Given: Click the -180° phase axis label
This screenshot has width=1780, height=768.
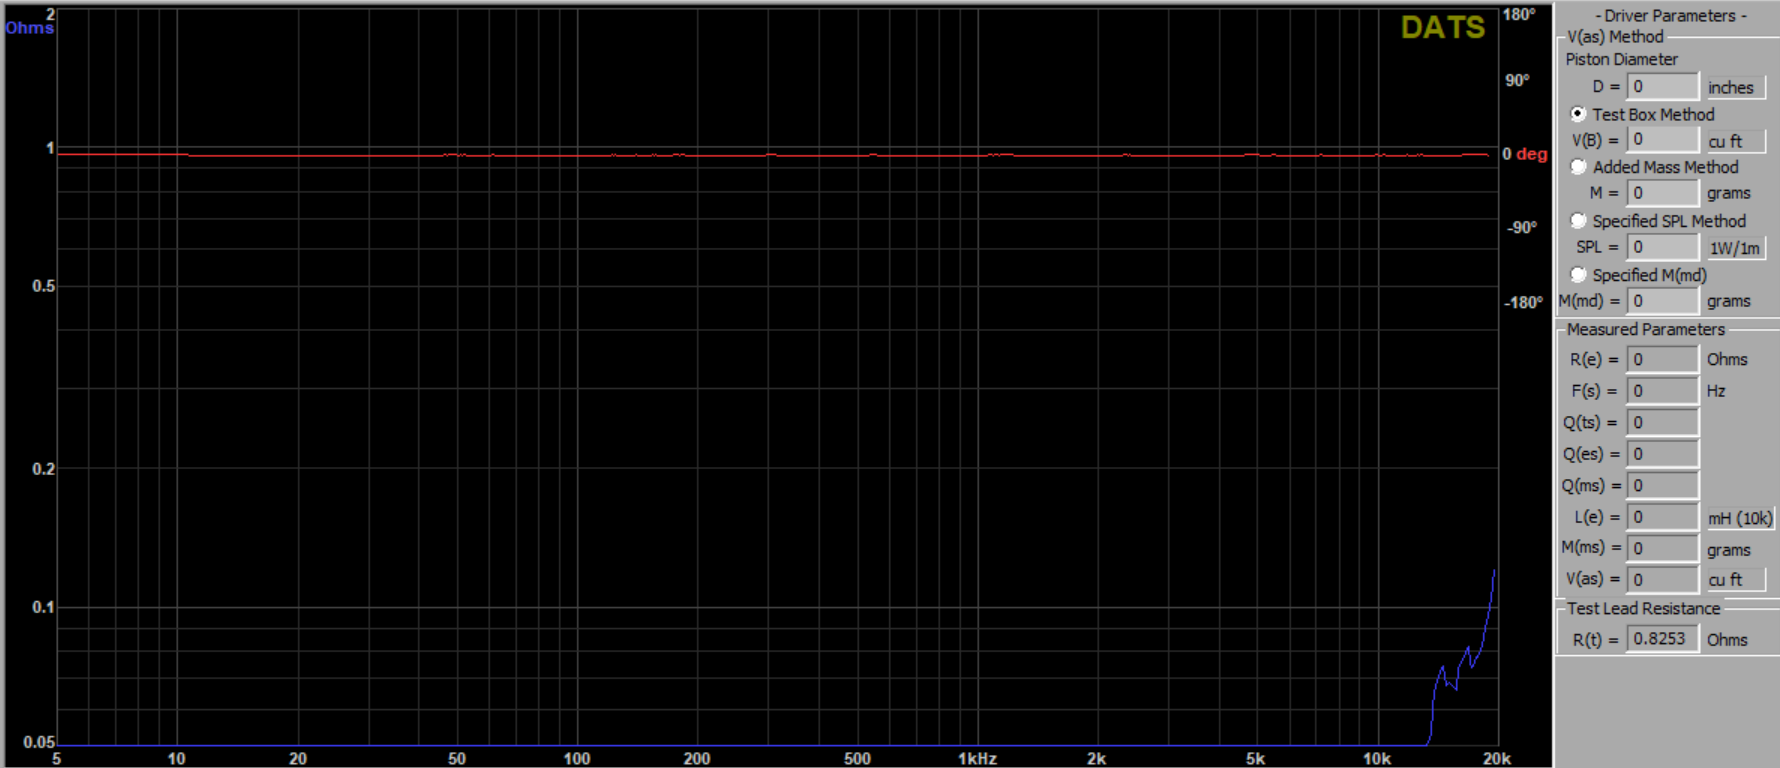Looking at the screenshot, I should pos(1523,302).
